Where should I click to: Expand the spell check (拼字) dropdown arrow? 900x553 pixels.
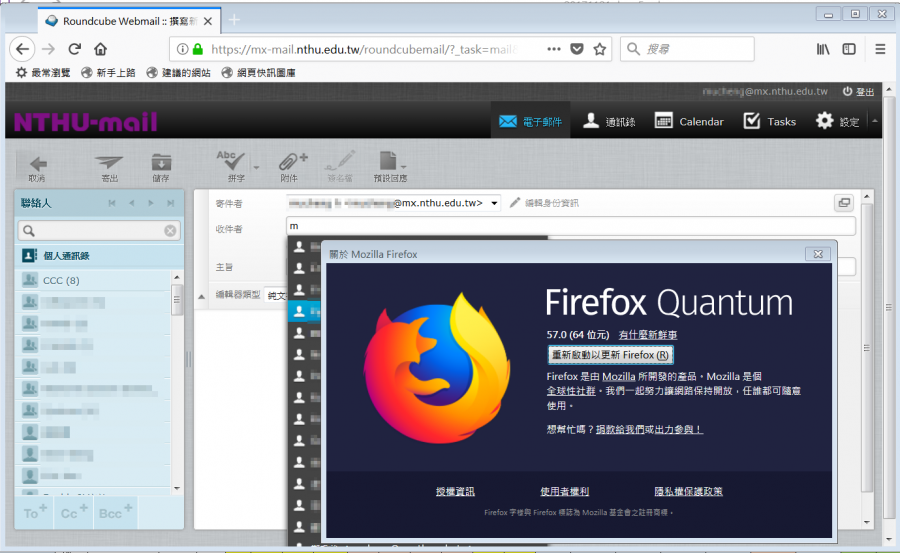coord(256,167)
